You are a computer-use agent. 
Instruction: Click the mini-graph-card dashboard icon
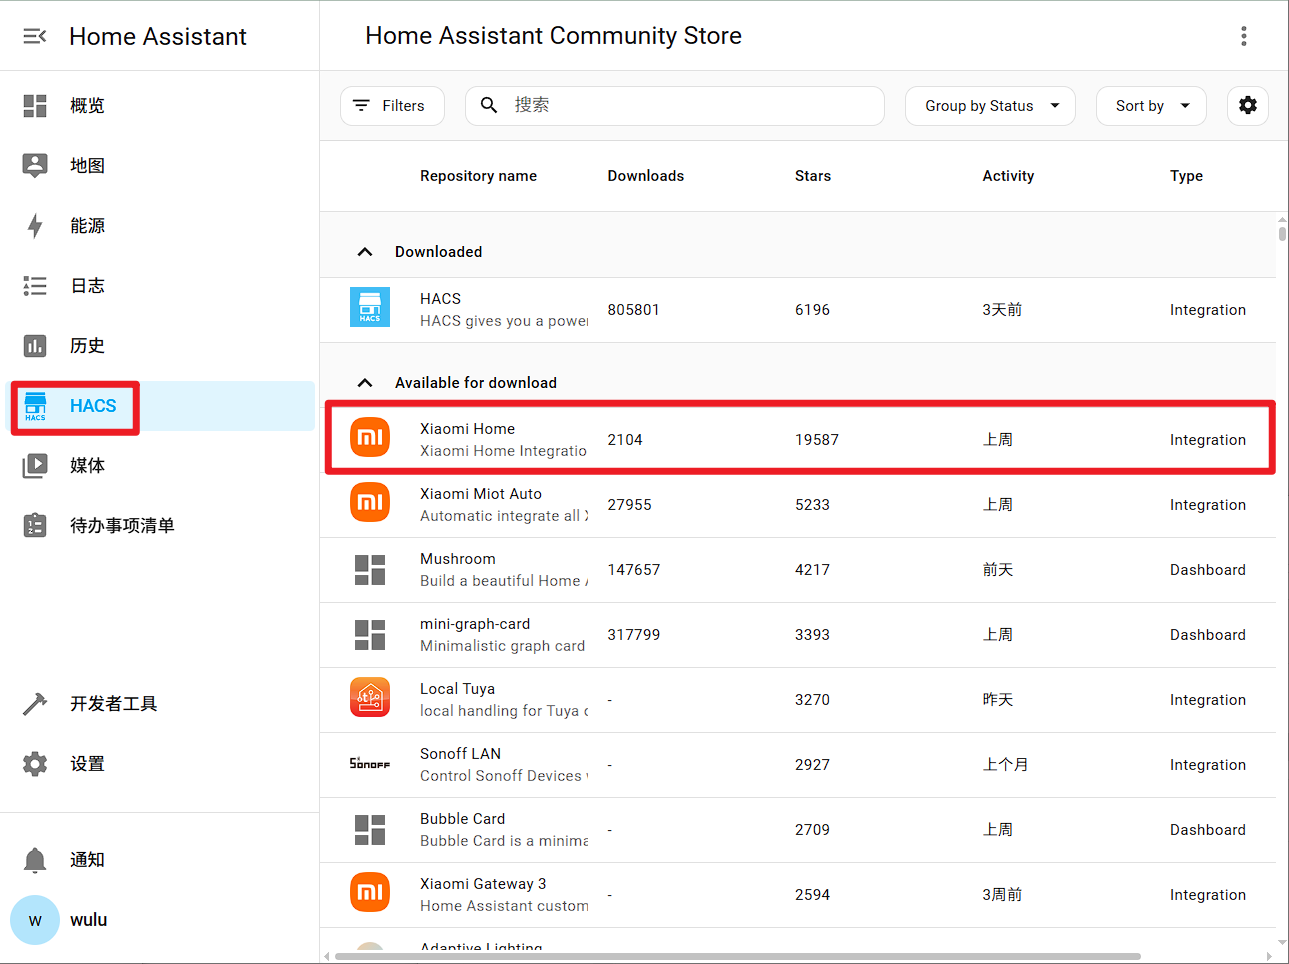click(x=370, y=635)
